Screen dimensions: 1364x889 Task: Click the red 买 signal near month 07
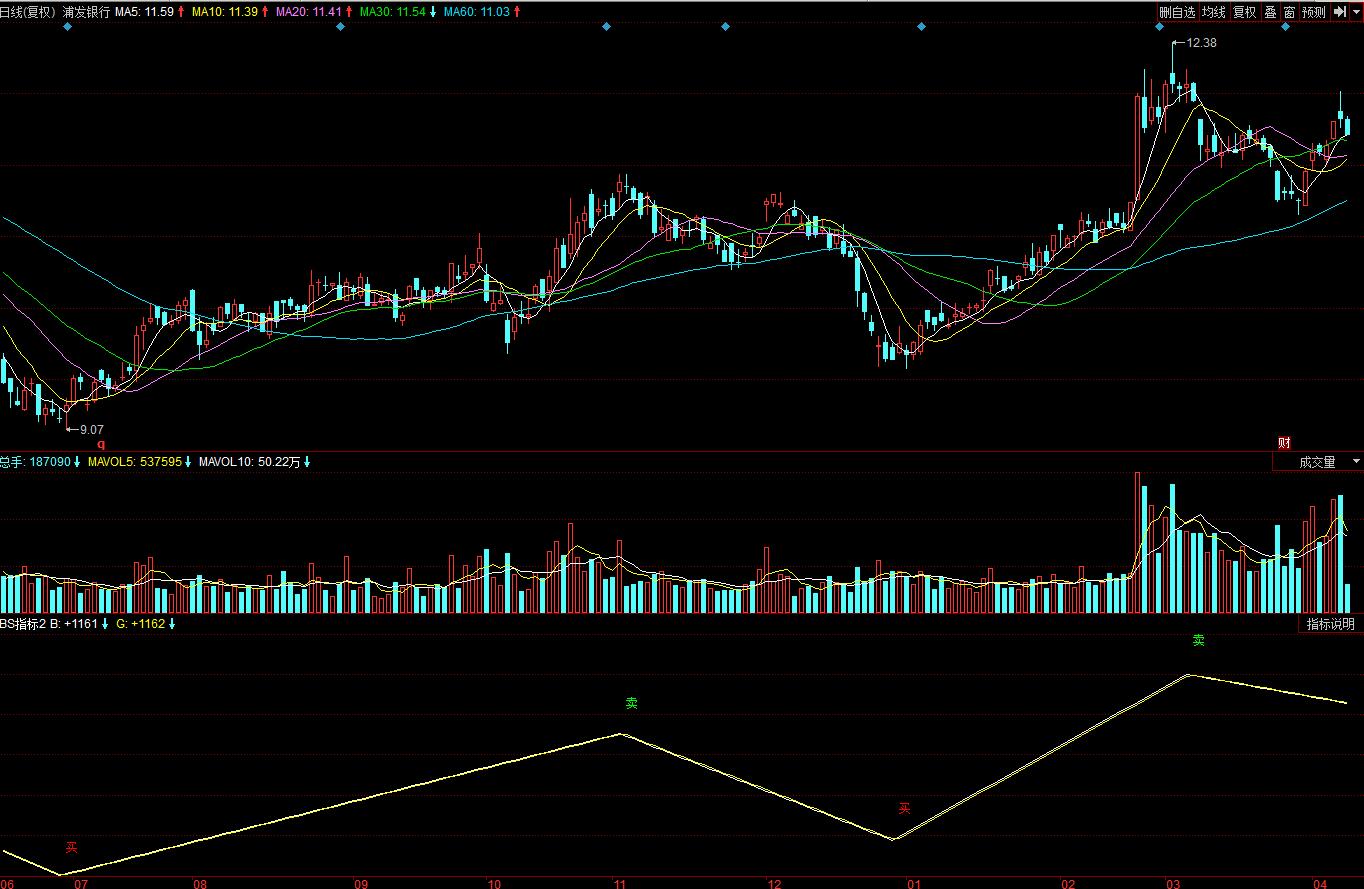pyautogui.click(x=71, y=847)
